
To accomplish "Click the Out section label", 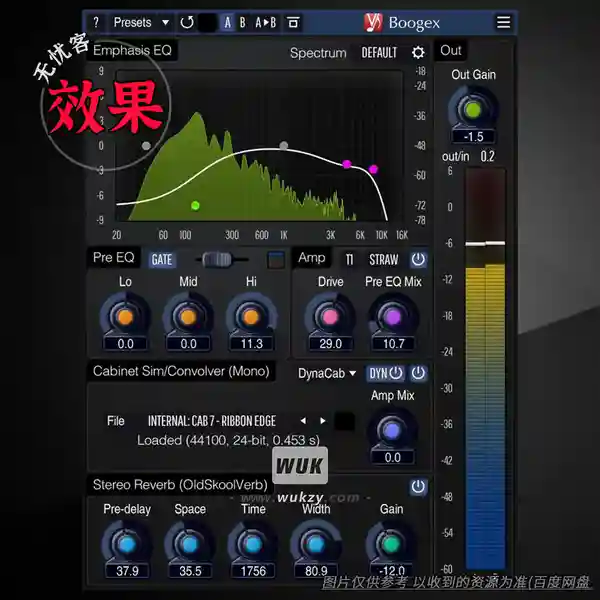I will 451,50.
